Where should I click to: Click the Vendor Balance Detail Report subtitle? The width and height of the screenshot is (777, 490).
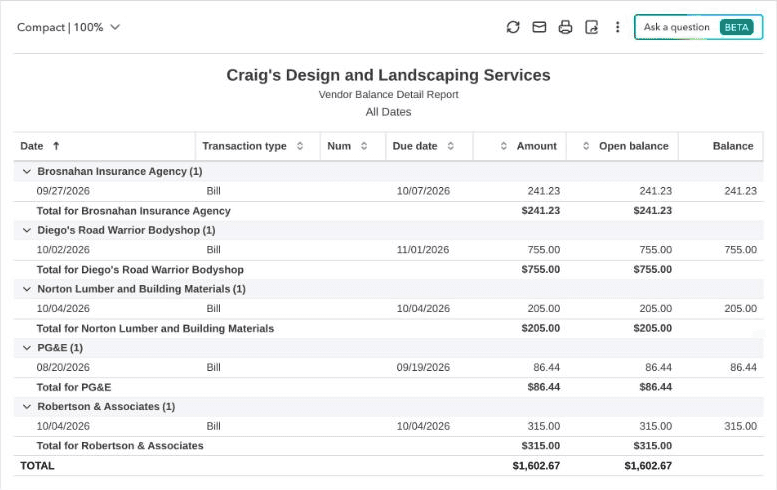[x=388, y=95]
